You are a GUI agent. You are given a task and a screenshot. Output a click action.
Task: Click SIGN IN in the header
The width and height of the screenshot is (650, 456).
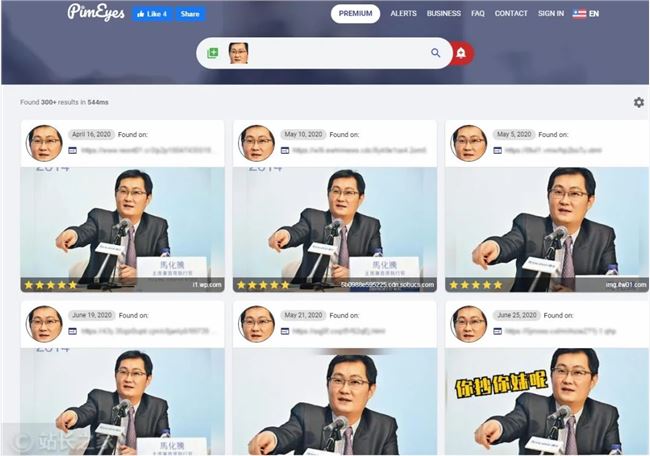tap(551, 14)
